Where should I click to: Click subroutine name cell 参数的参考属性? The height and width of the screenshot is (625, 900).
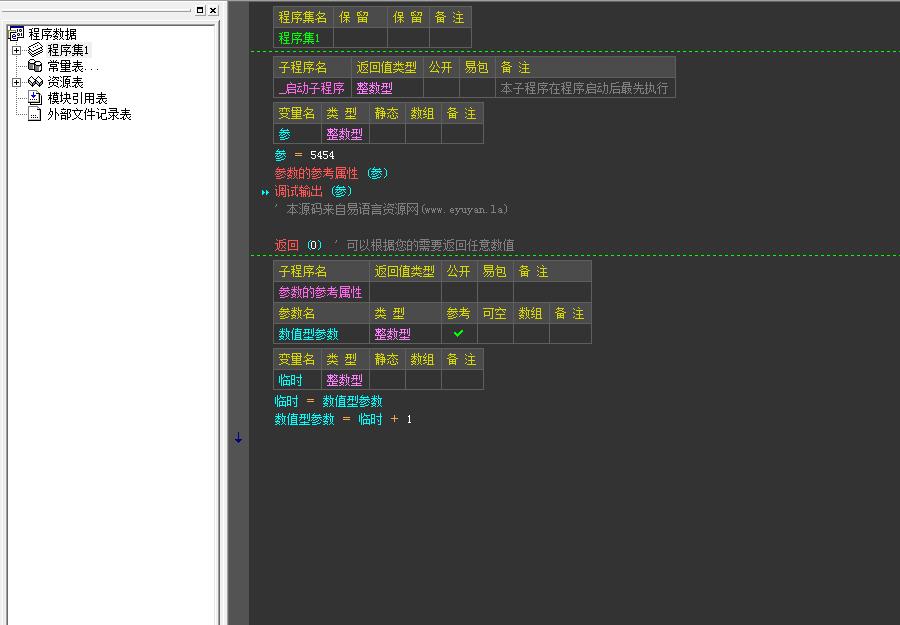pos(321,292)
